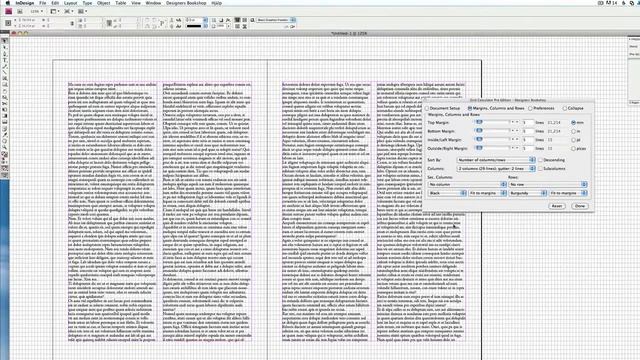Image resolution: width=640 pixels, height=360 pixels.
Task: Open the Designers Bookshop menu
Action: [x=186, y=3]
